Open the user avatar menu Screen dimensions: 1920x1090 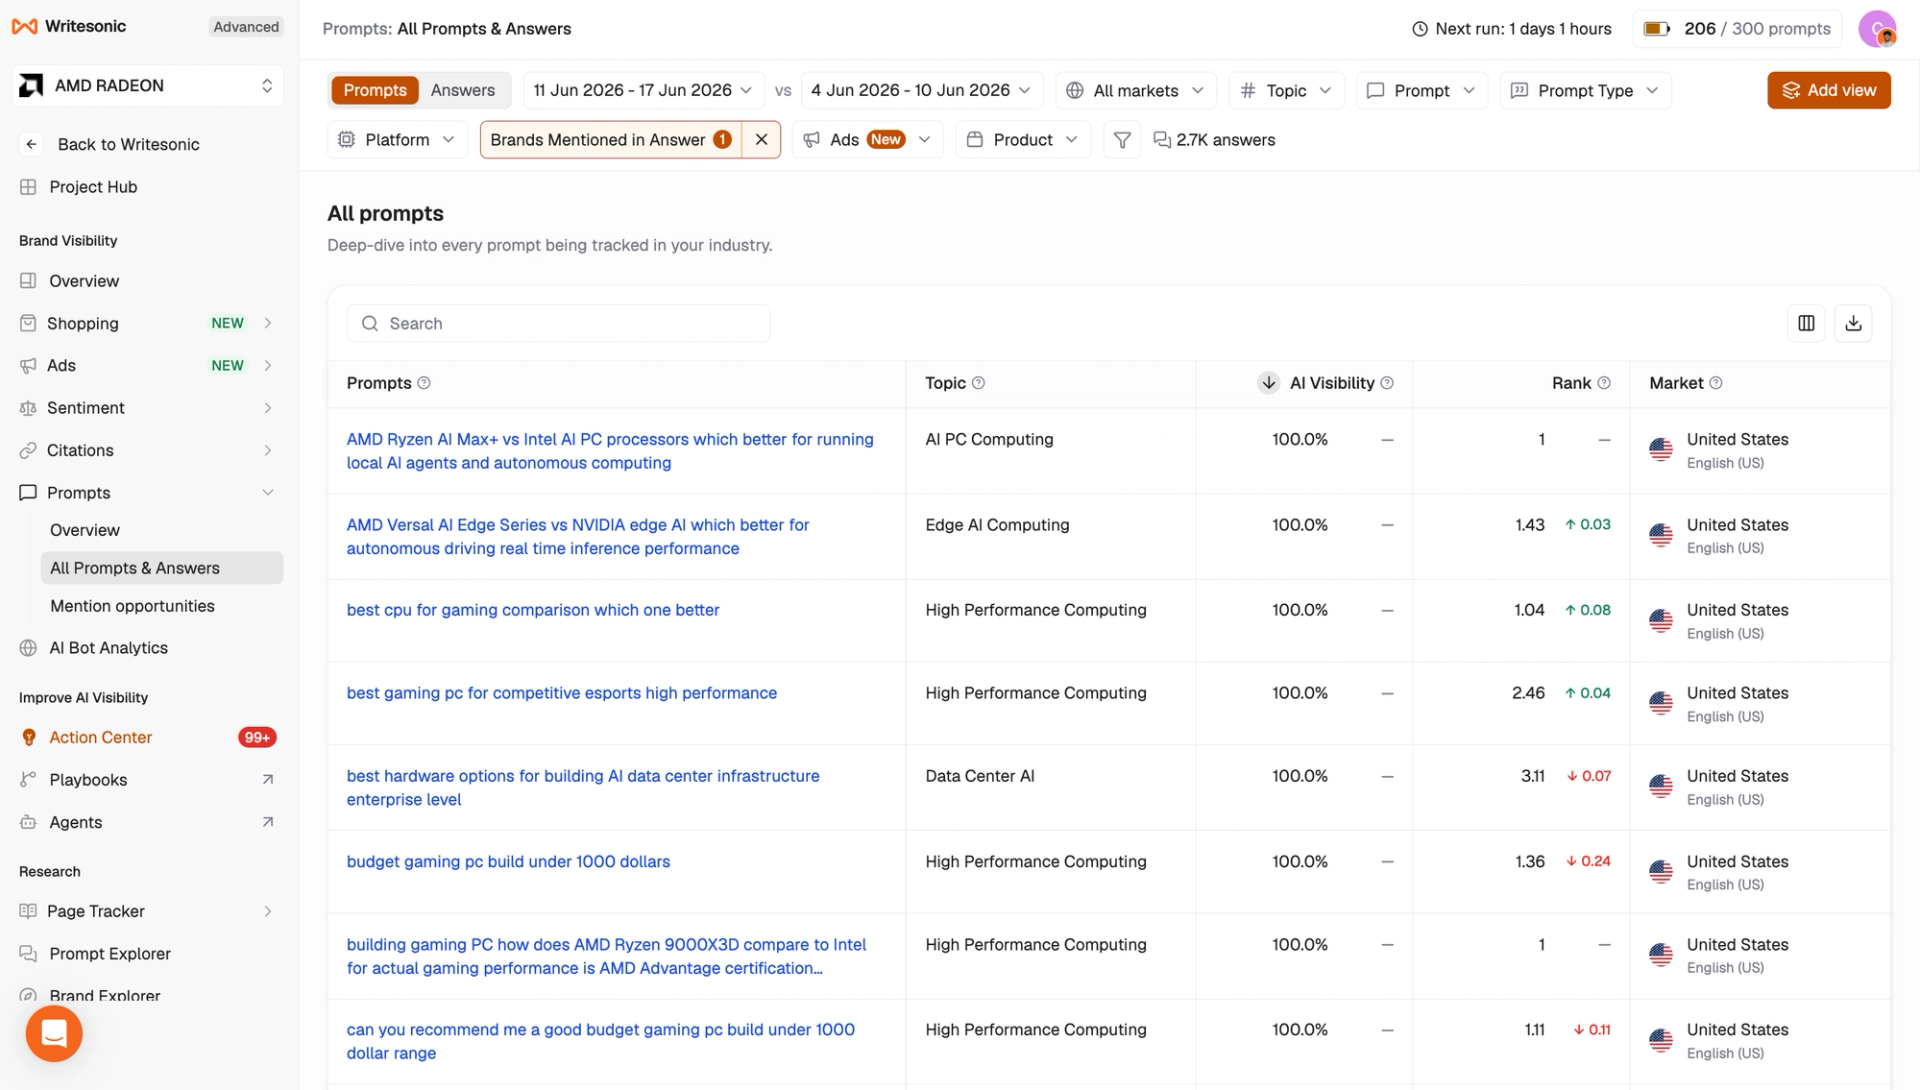(x=1877, y=29)
